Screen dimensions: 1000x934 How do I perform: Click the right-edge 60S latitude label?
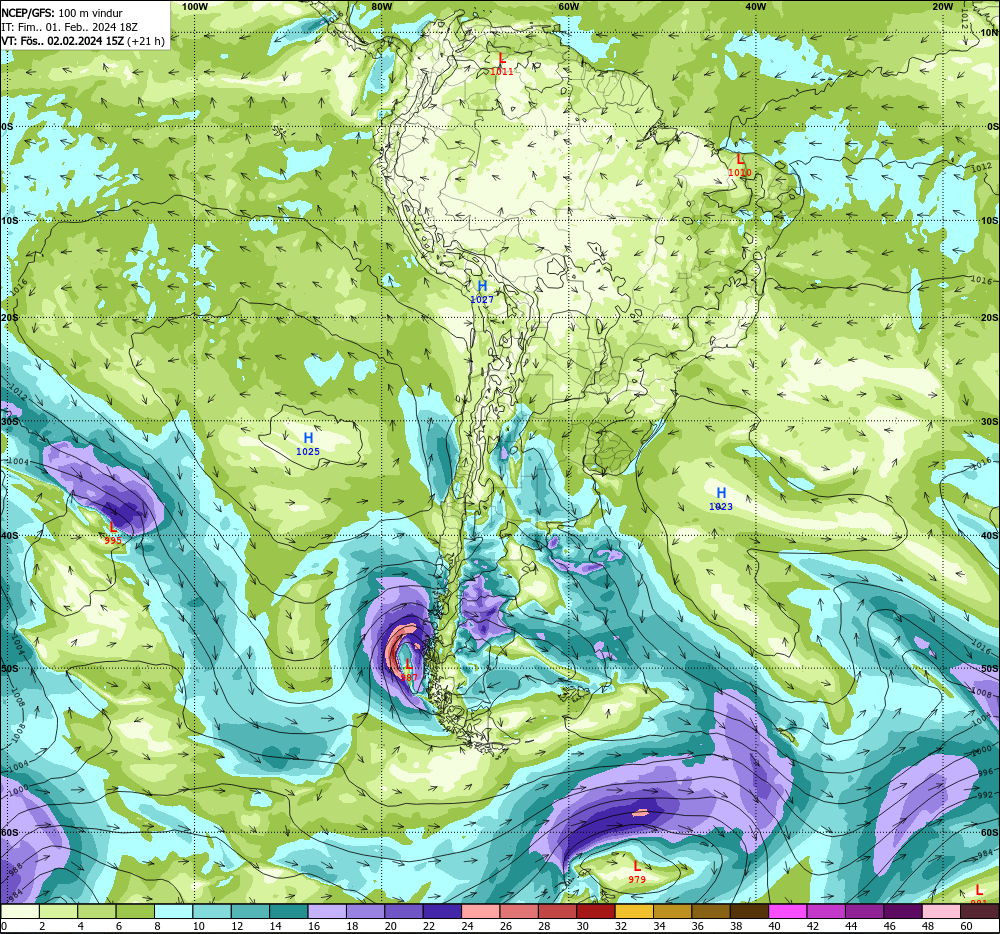tap(990, 833)
